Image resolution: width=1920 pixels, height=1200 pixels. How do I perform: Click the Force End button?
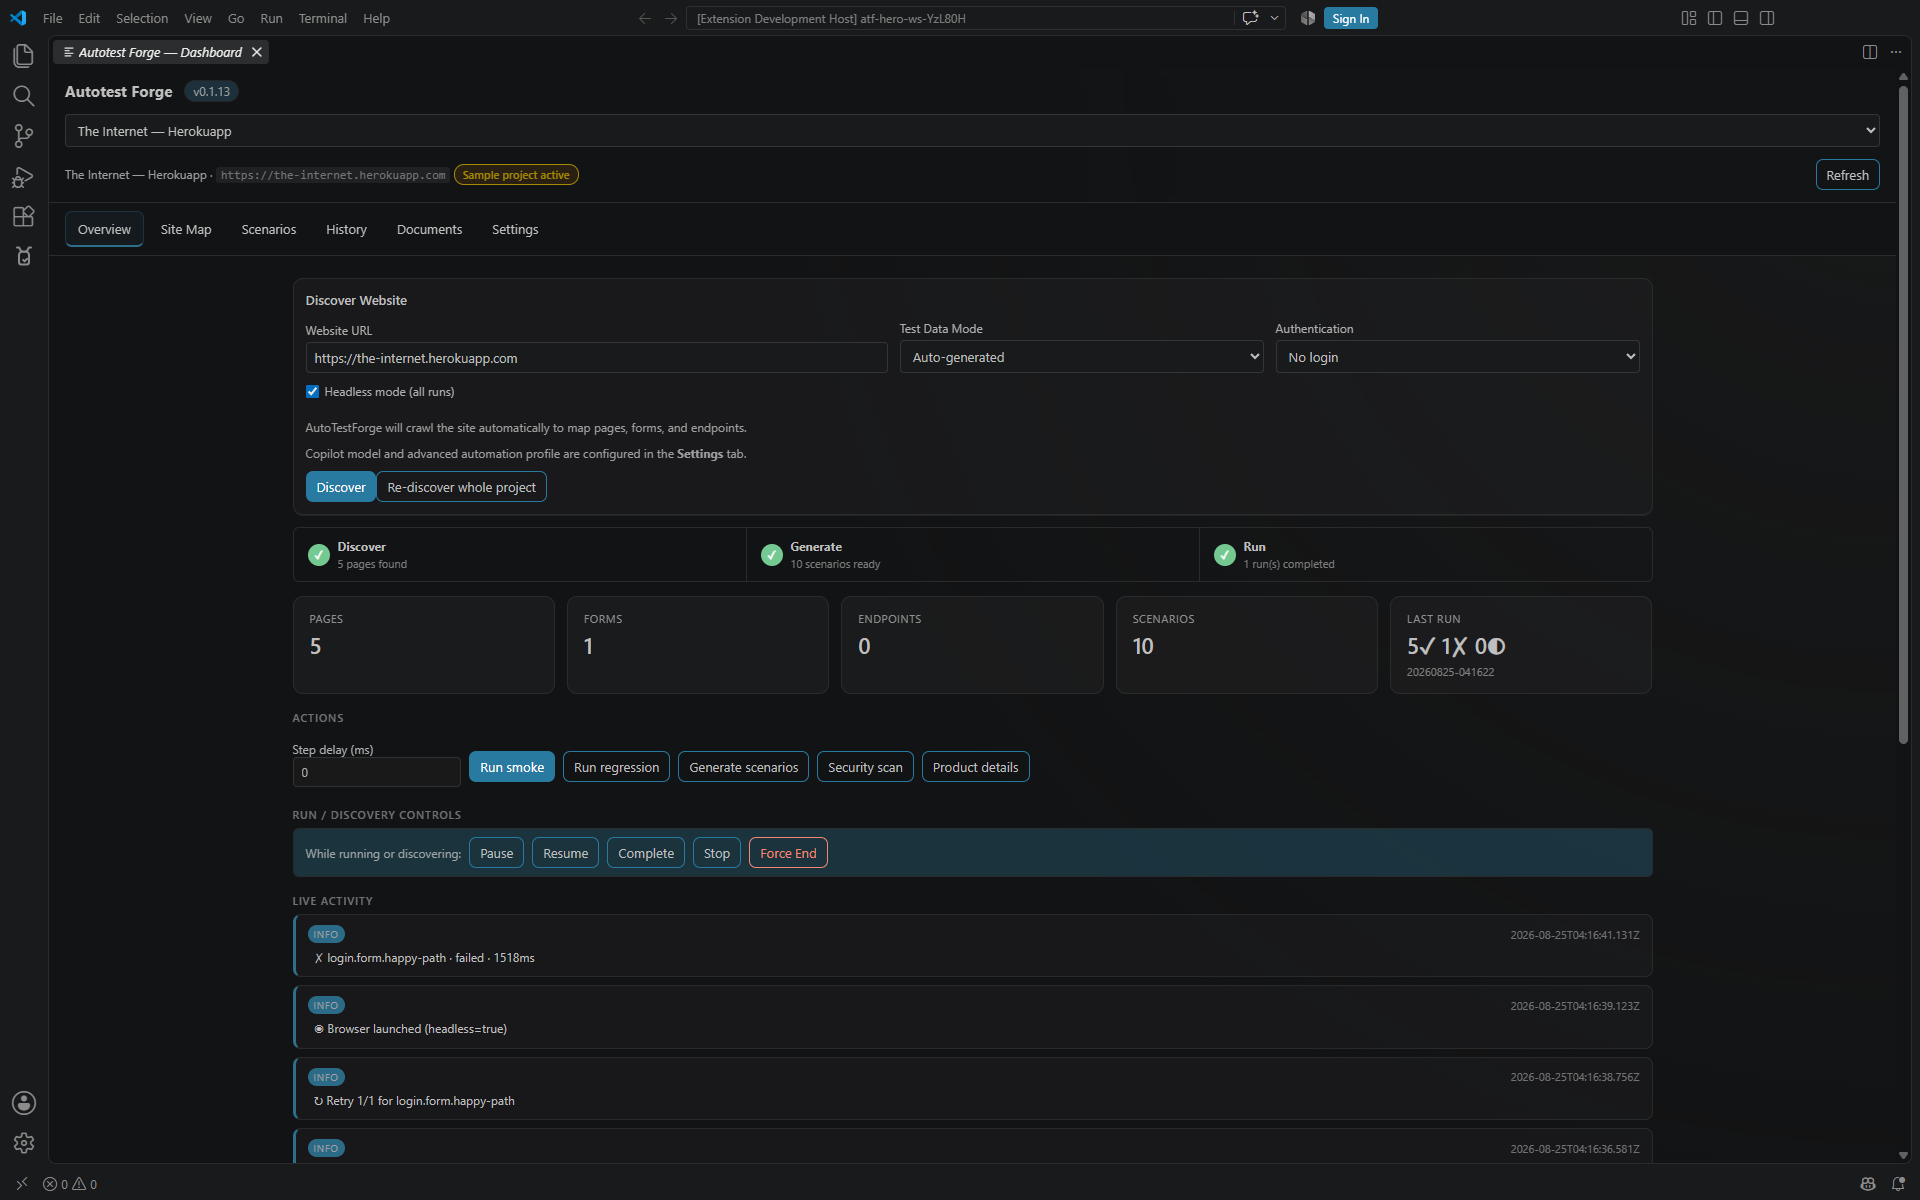tap(788, 853)
